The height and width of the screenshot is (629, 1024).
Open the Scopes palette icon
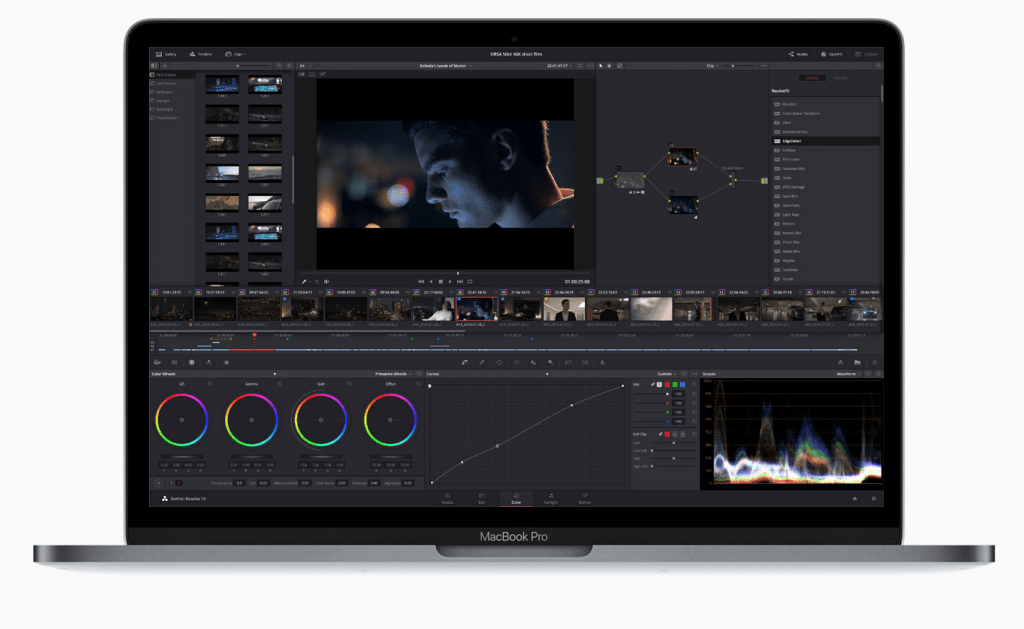857,362
